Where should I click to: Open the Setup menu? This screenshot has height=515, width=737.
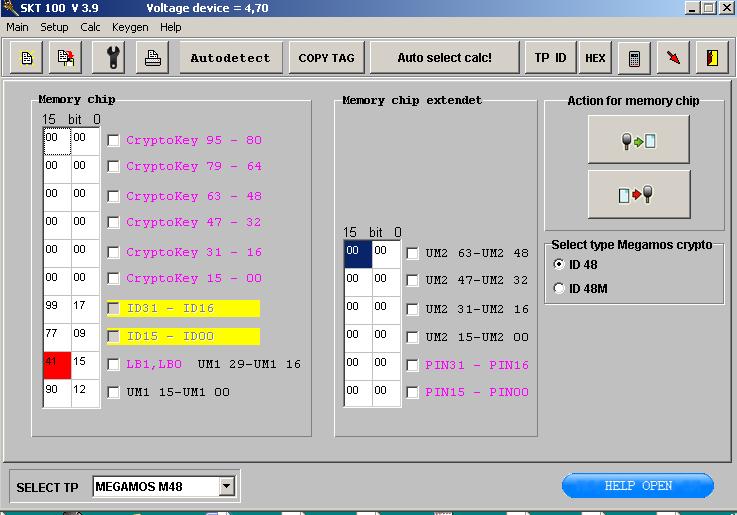[55, 27]
